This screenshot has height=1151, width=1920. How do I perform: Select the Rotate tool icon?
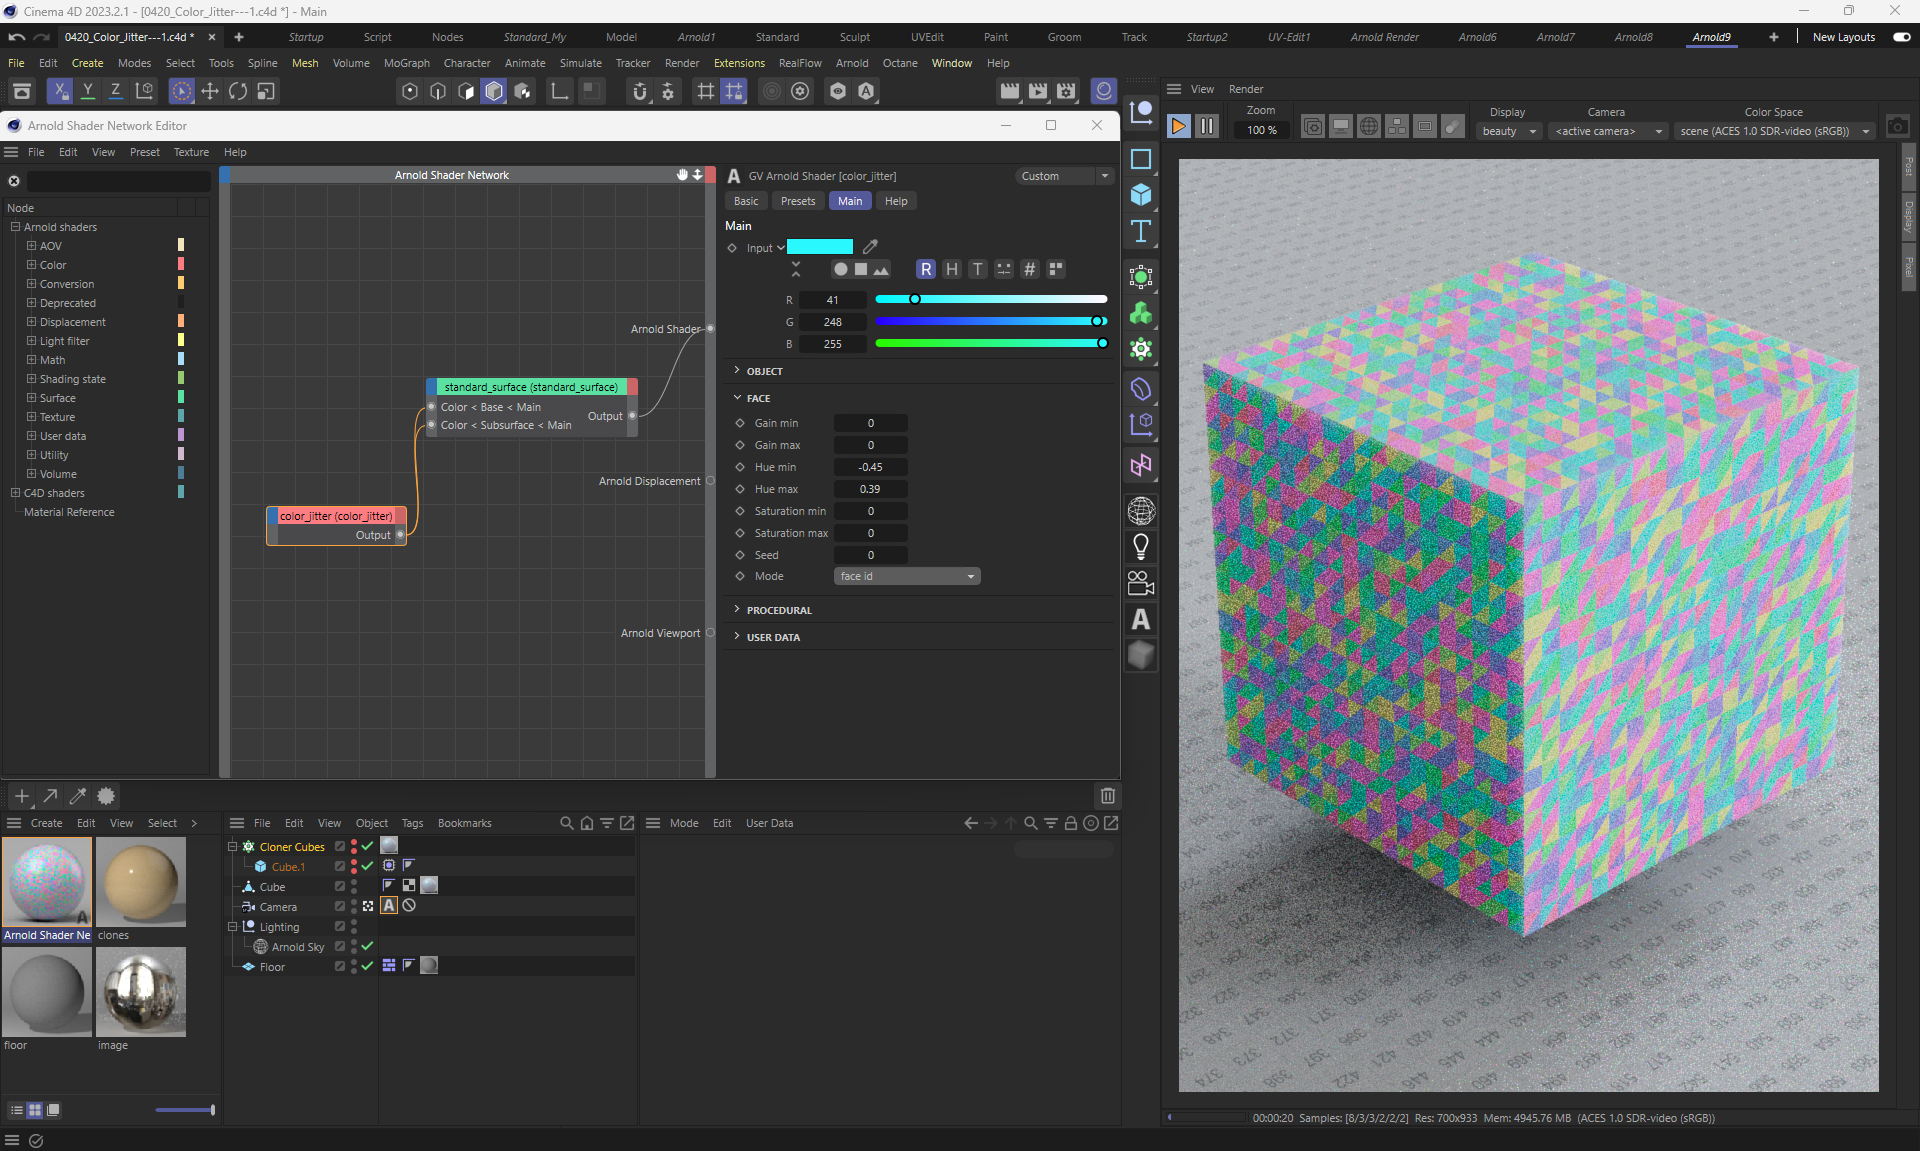238,91
